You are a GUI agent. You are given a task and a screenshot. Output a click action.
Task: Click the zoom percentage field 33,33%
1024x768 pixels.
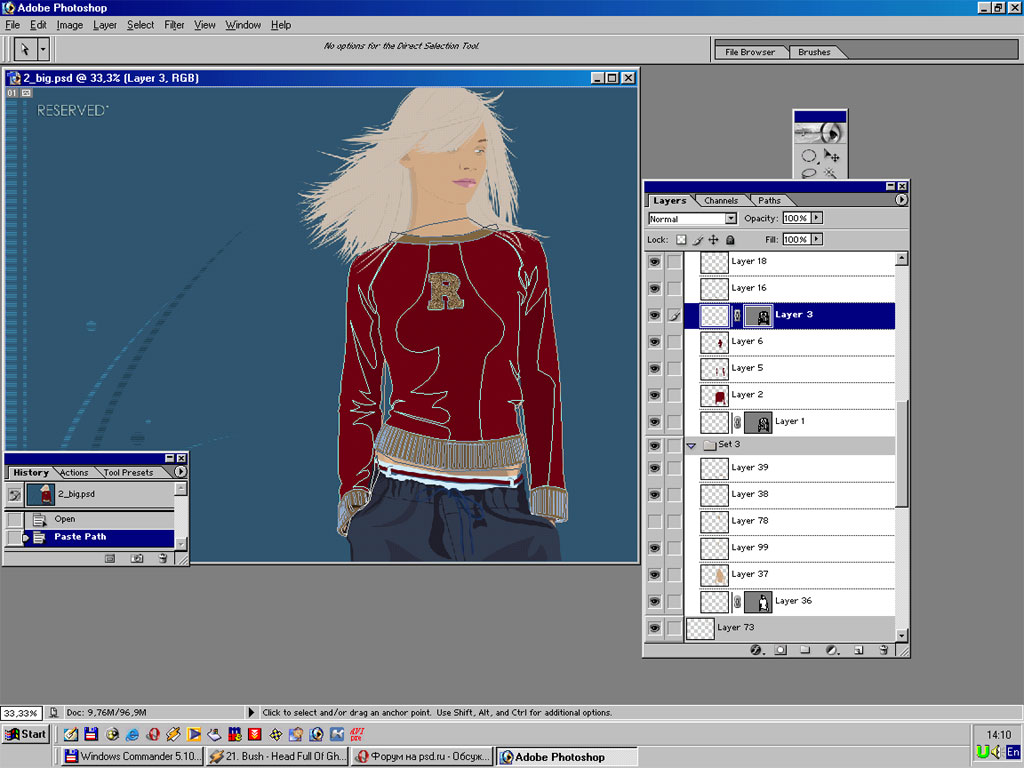[x=21, y=712]
